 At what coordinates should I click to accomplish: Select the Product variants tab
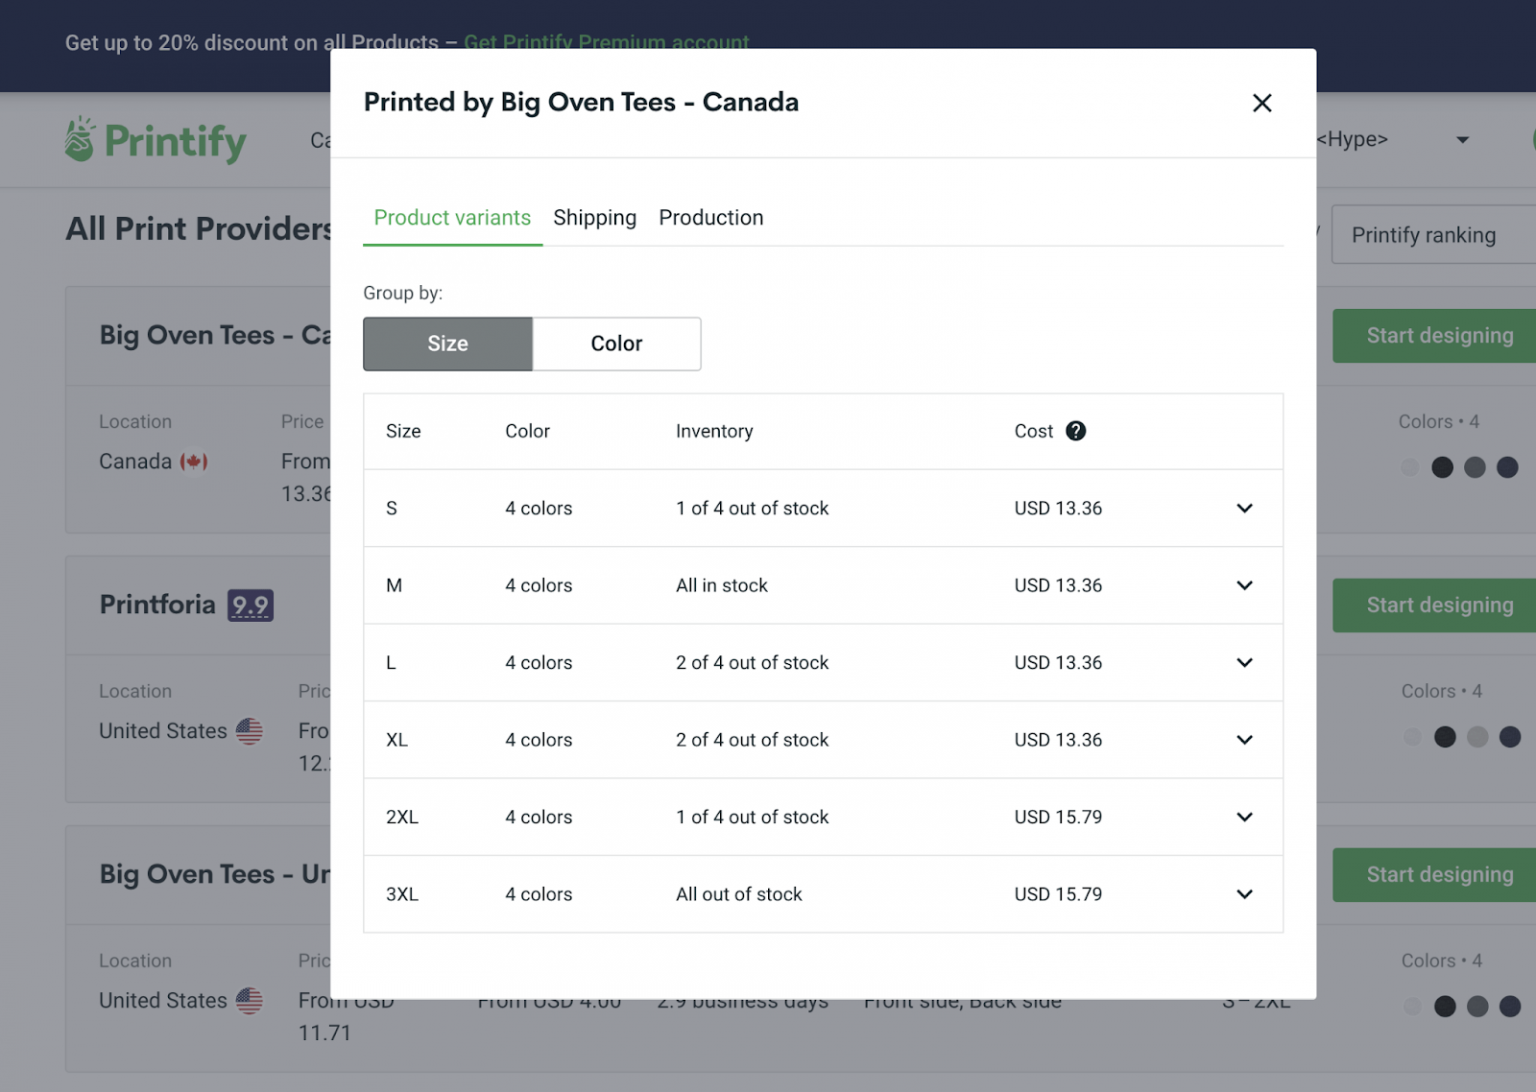452,217
